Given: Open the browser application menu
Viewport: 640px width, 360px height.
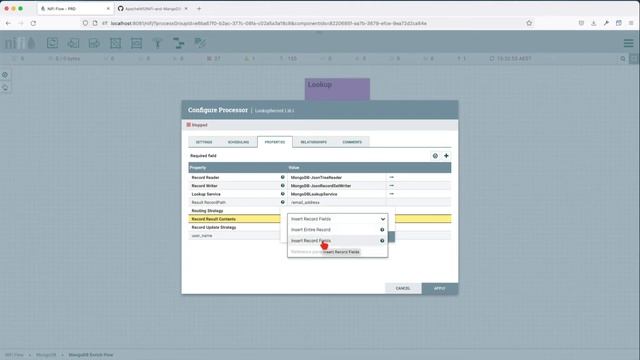Looking at the screenshot, I should (631, 23).
